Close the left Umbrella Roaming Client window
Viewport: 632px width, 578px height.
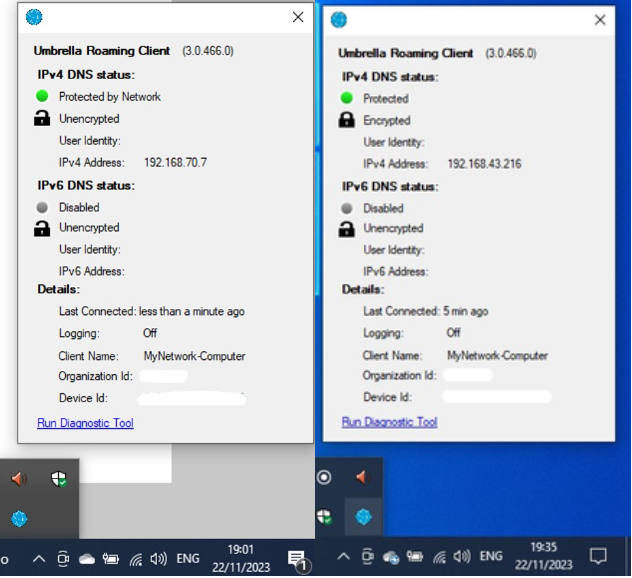298,17
